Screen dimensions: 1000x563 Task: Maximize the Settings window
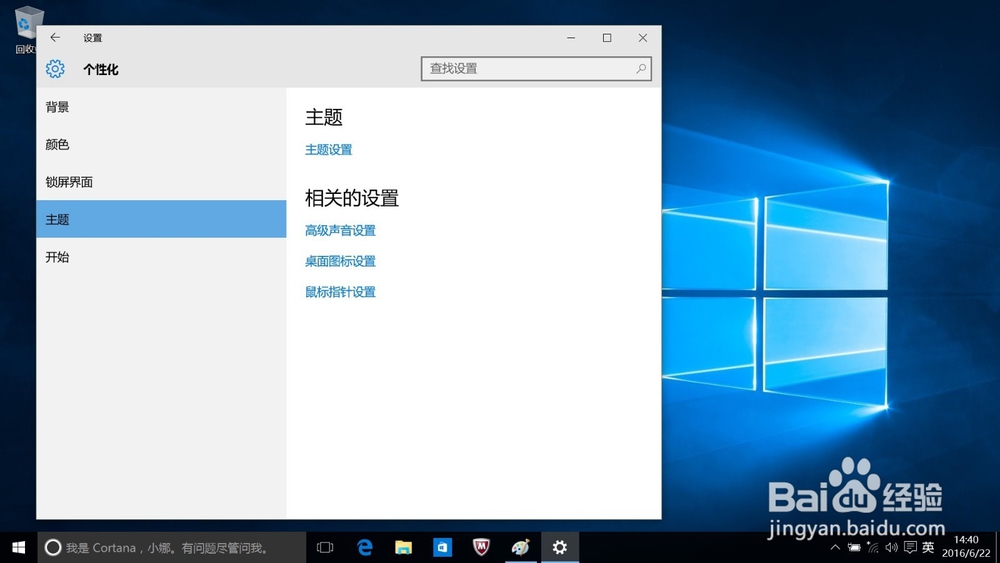click(607, 38)
